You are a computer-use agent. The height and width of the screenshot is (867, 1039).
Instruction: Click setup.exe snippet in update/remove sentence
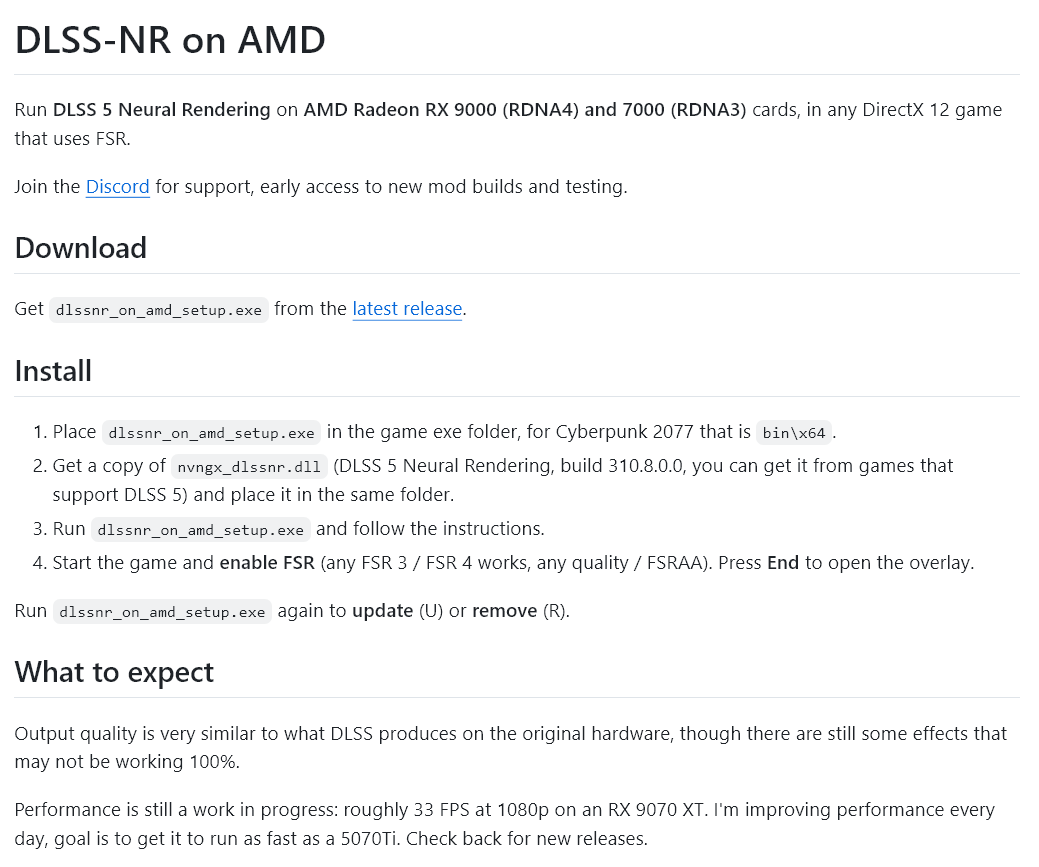(x=162, y=612)
